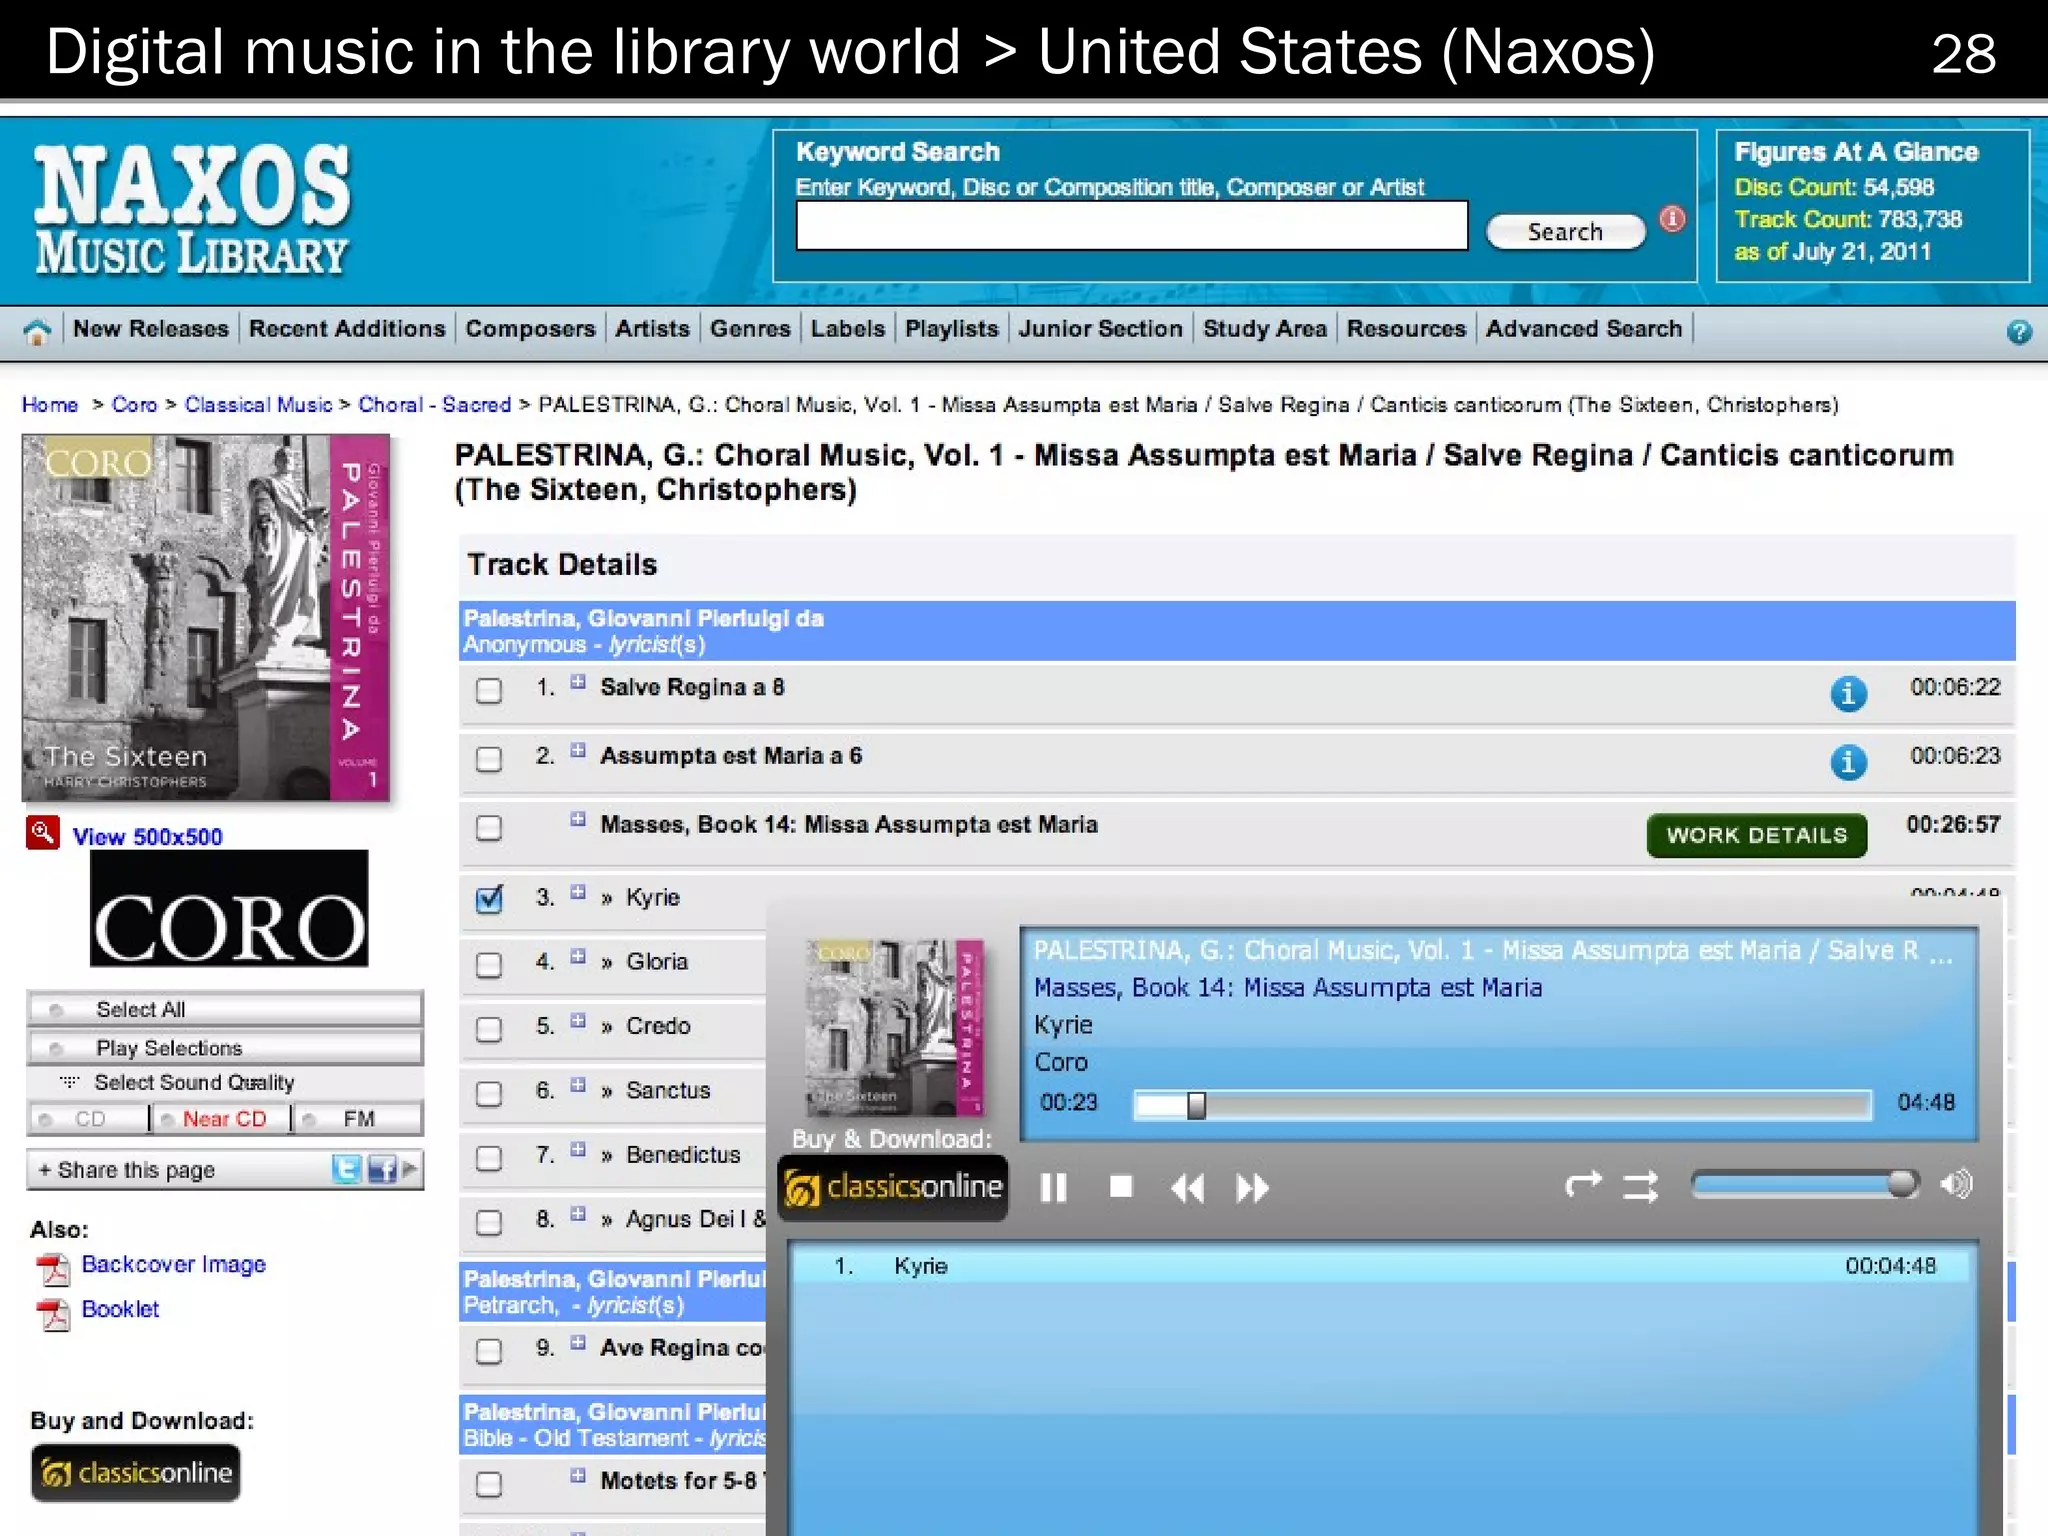Click classicsonline logo in the player

(x=893, y=1188)
